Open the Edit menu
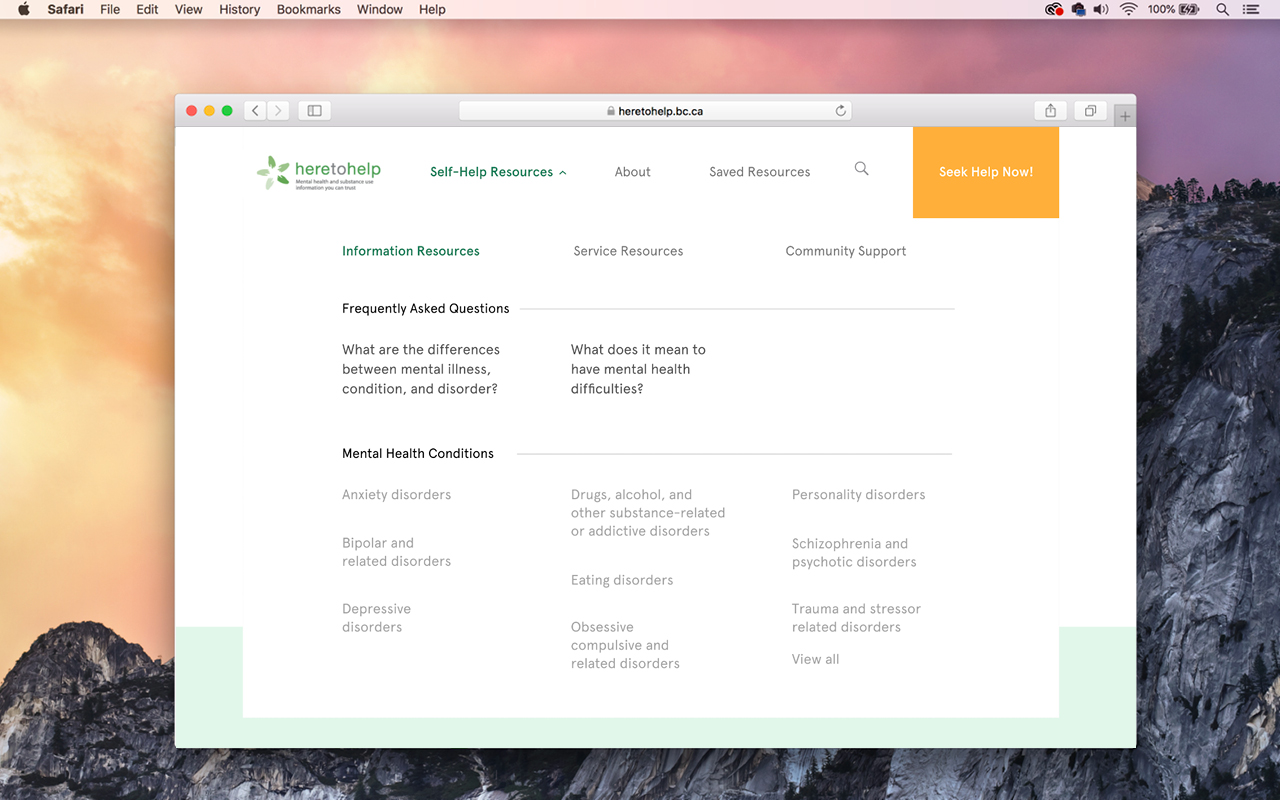The image size is (1280, 800). (x=147, y=9)
